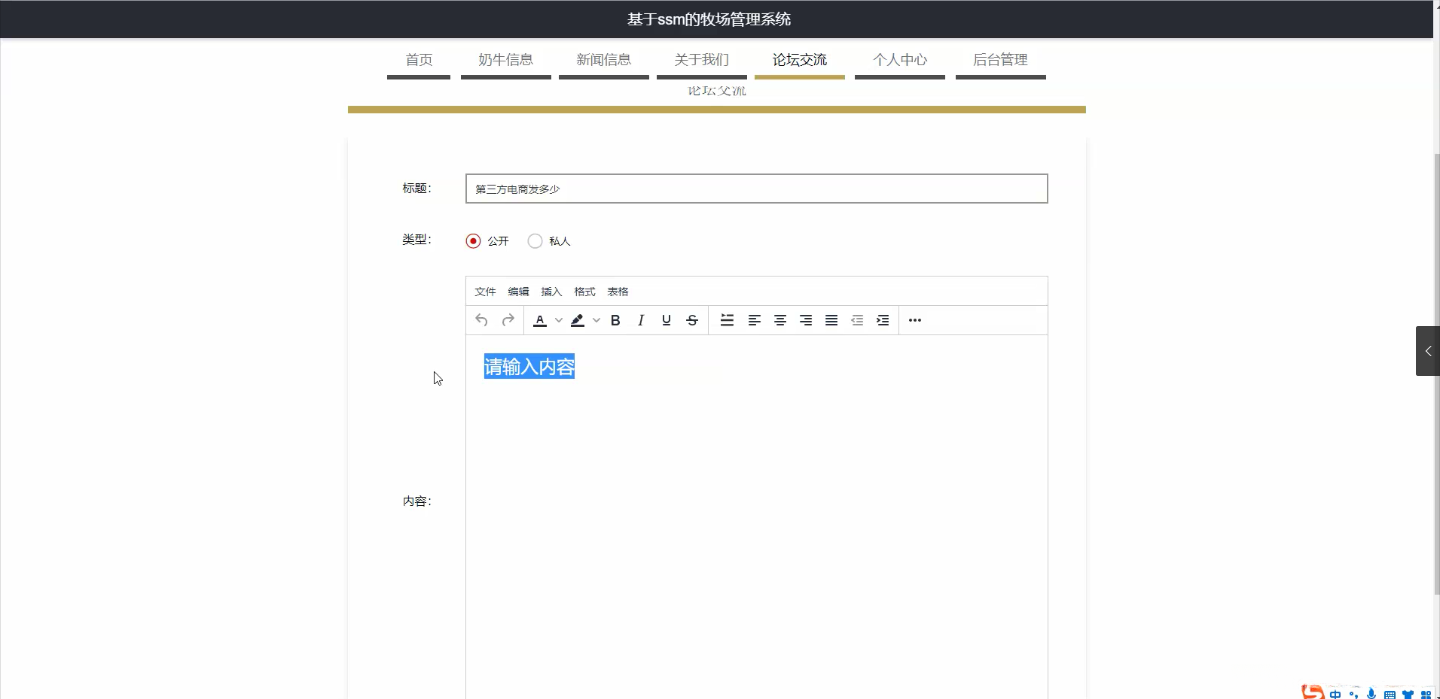
Task: Show more toolbar options (three dots)
Action: tap(915, 320)
